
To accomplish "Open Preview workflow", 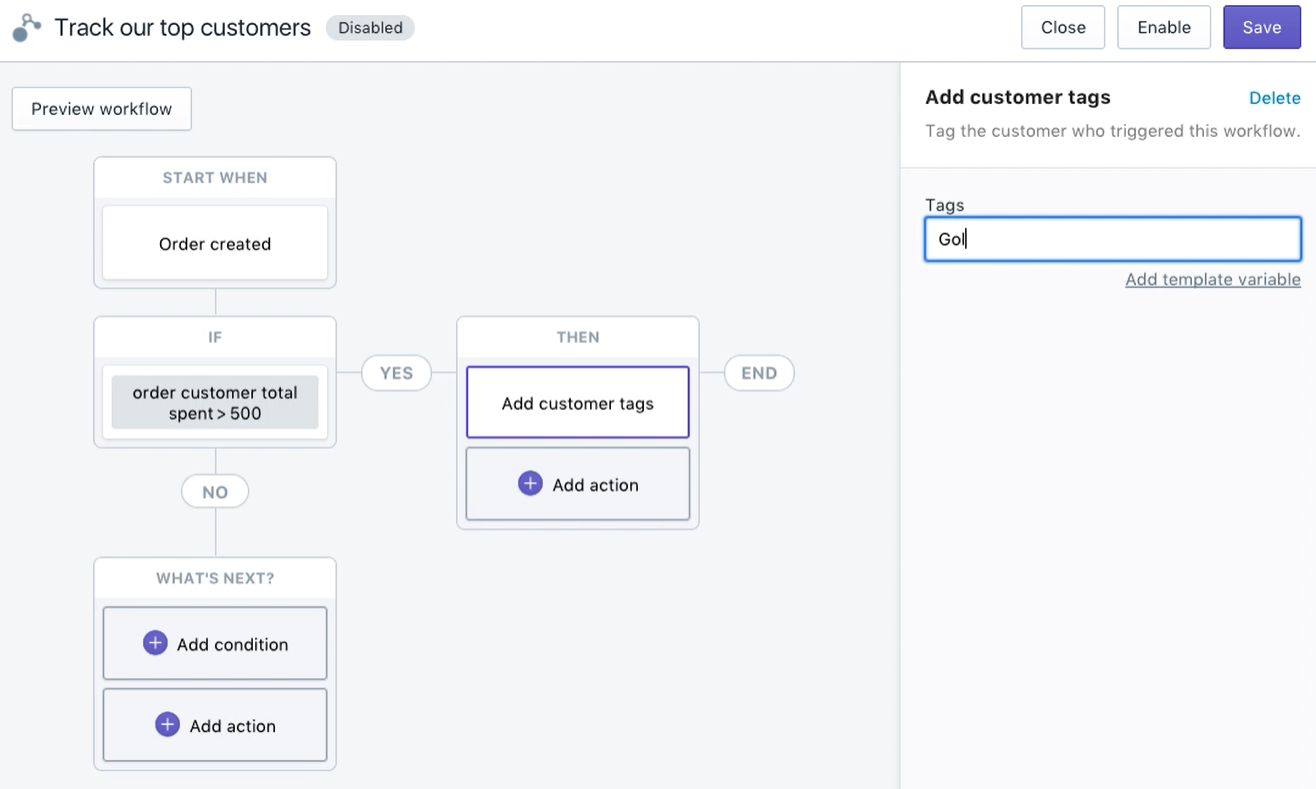I will coord(101,109).
